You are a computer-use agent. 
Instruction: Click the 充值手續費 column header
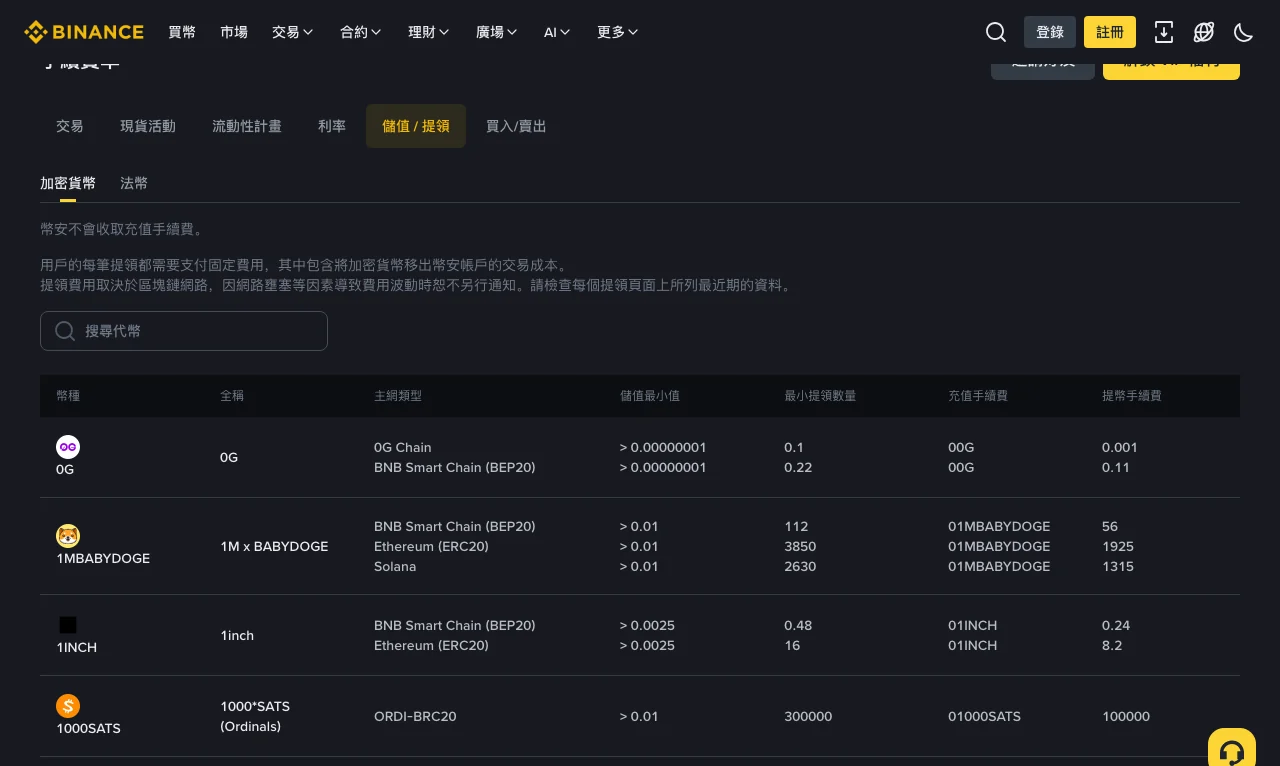click(x=978, y=396)
